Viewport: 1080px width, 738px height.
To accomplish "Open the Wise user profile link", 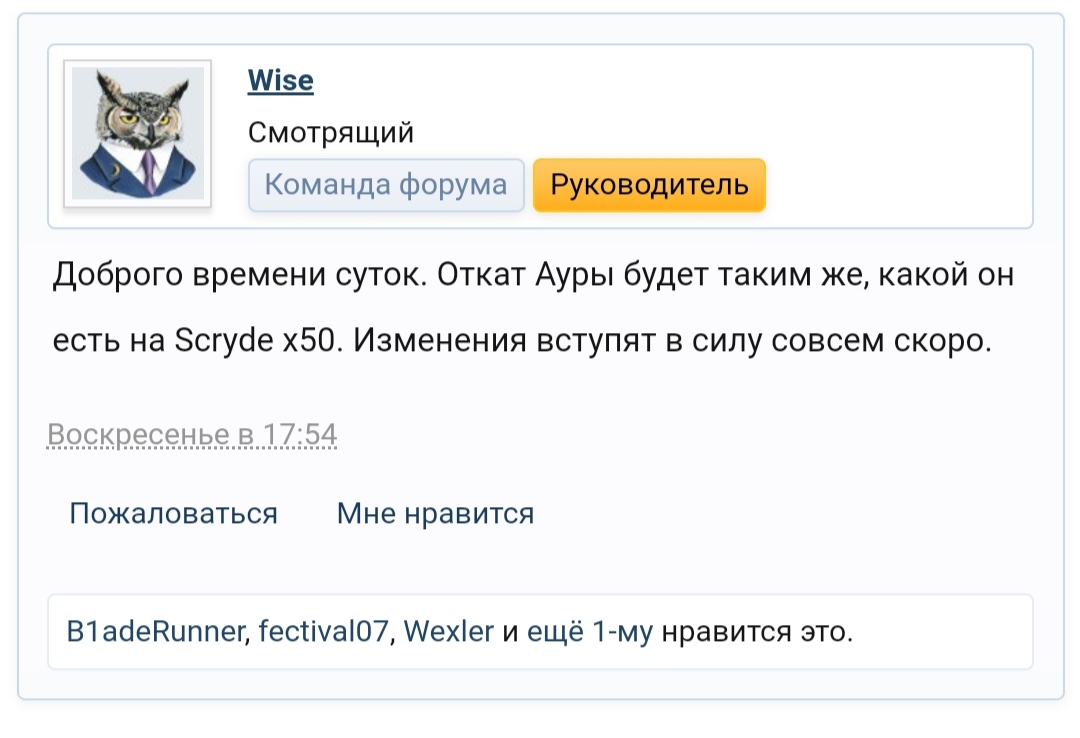I will (280, 81).
